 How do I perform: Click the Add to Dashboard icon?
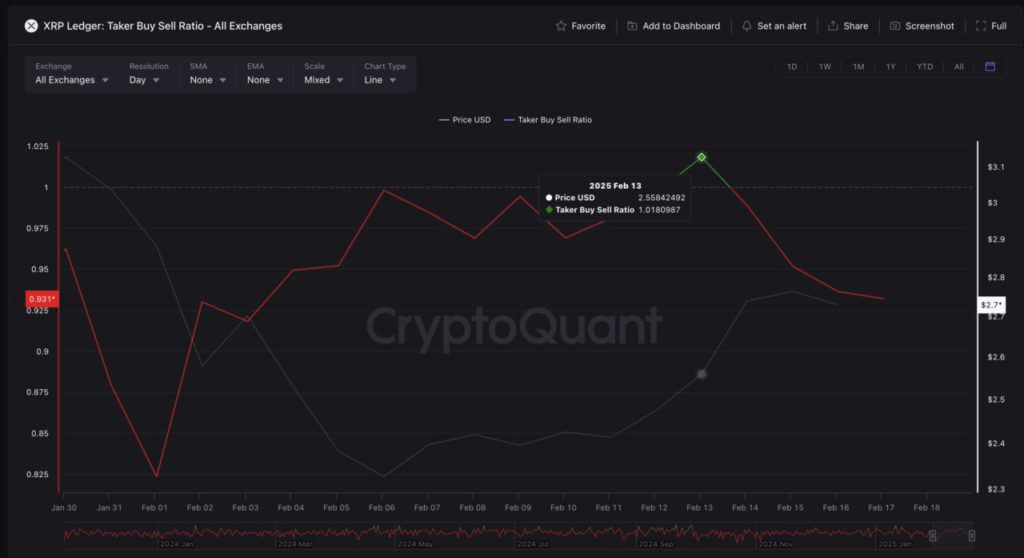632,26
